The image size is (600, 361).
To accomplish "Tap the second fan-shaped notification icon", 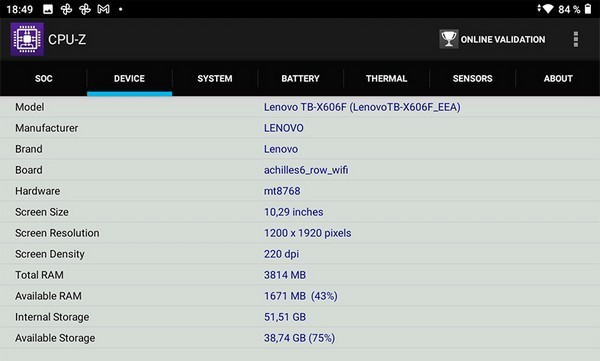I will coord(85,9).
